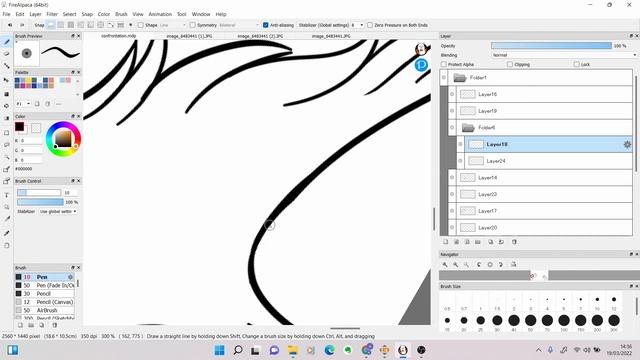Click the delete layer trash icon
640x360 pixels.
(514, 242)
